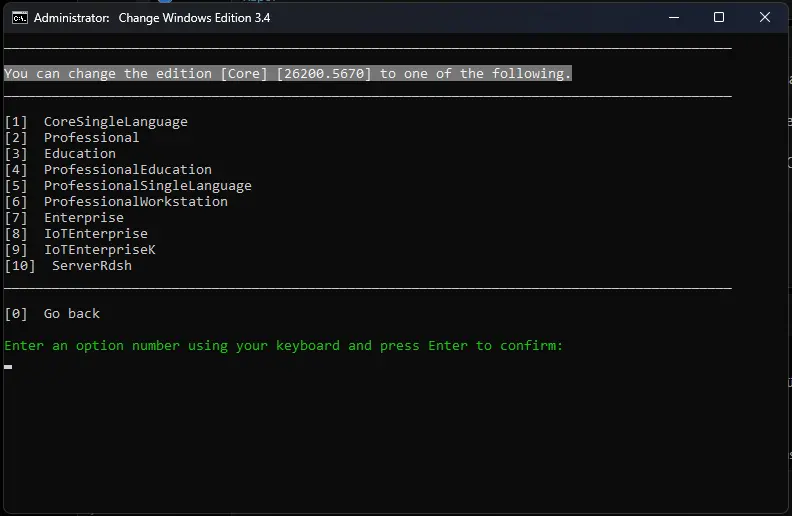Viewport: 792px width, 516px height.
Task: Click the '[0] Go back' line
Action: tap(52, 314)
